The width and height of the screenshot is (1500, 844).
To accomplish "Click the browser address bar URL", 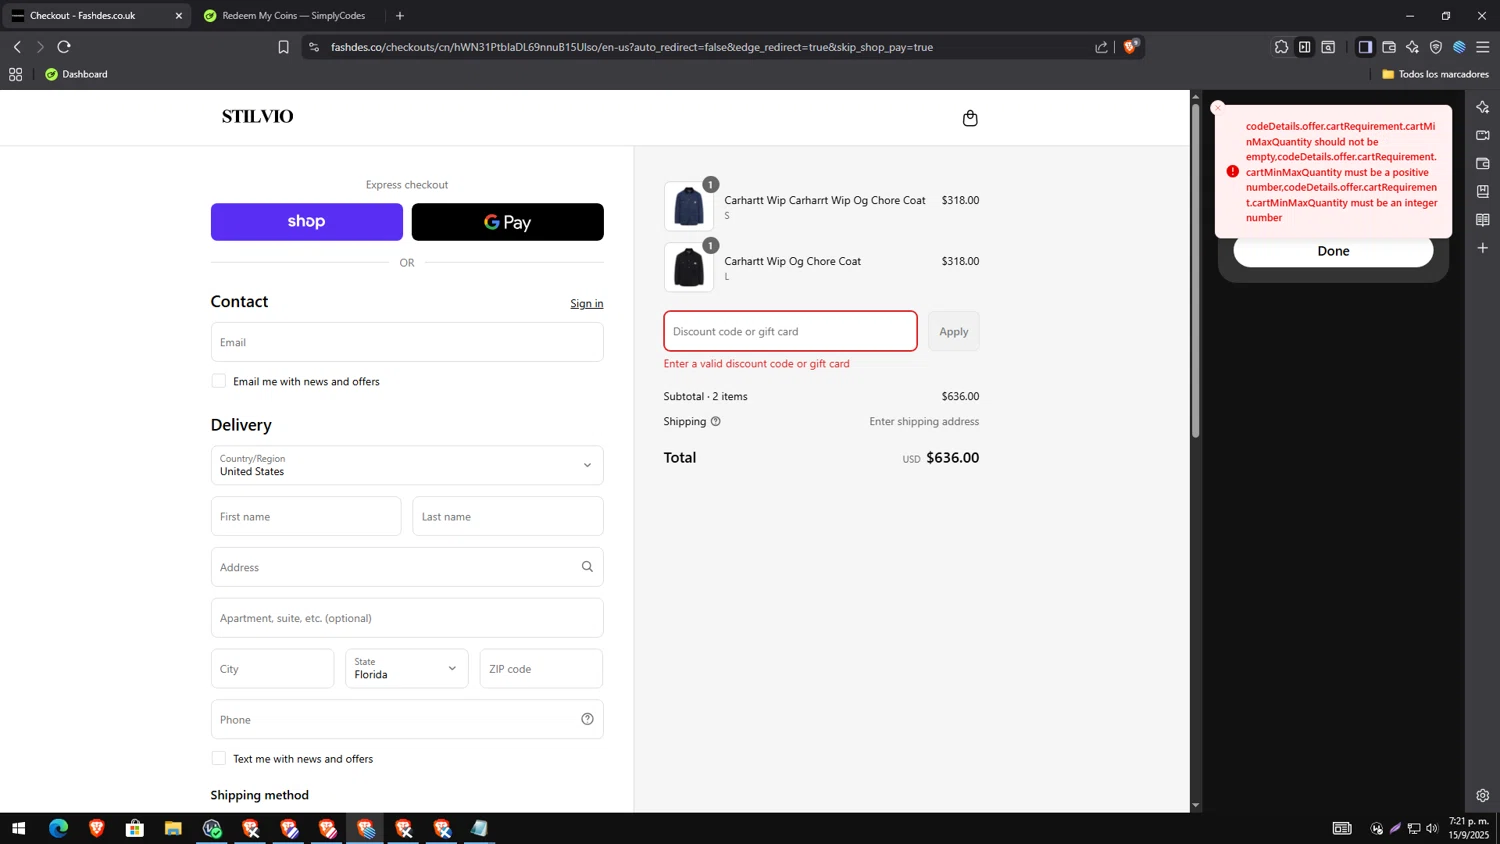I will click(631, 47).
